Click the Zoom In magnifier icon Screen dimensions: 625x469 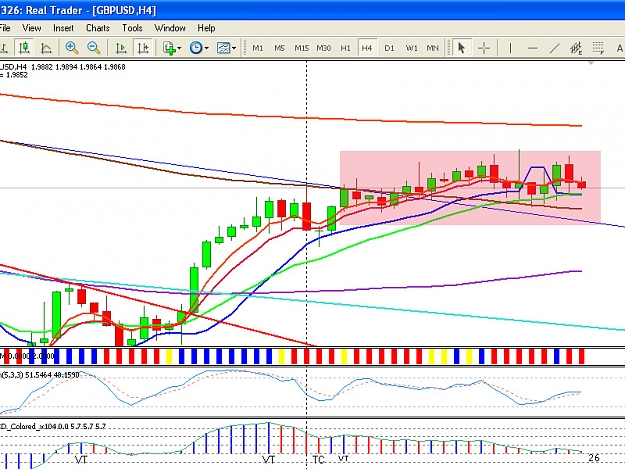tap(72, 48)
